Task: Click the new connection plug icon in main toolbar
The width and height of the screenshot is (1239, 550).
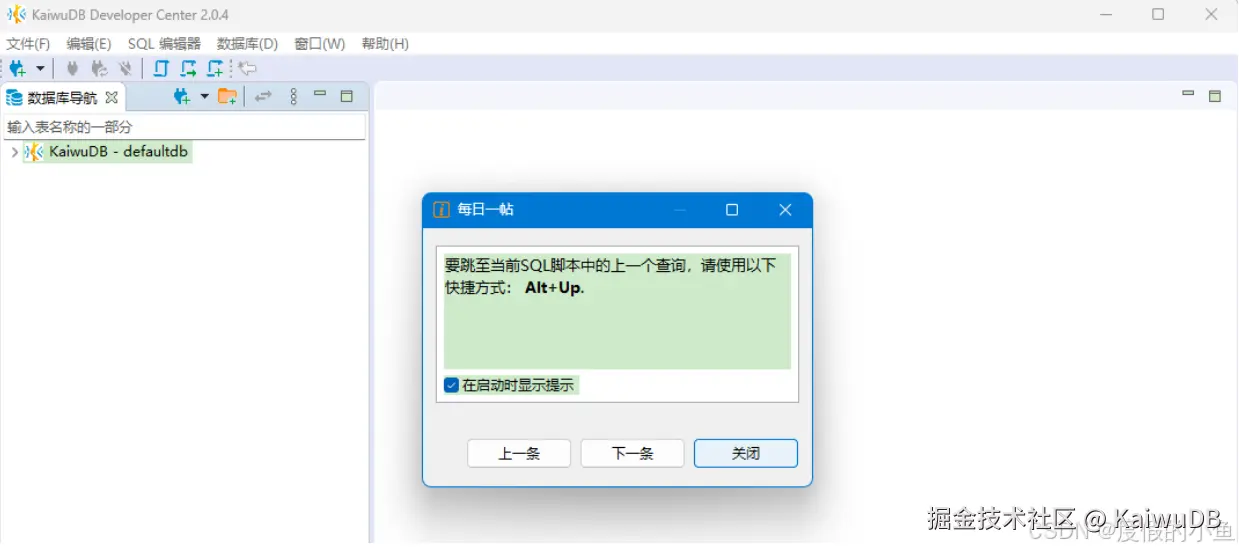Action: click(x=18, y=68)
